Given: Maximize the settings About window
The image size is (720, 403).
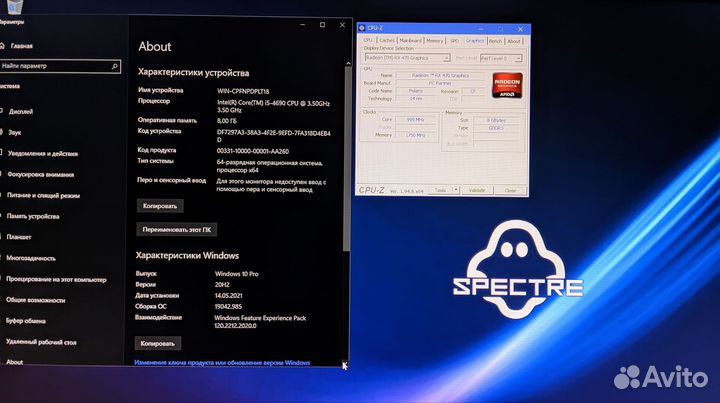Looking at the screenshot, I should coord(322,25).
